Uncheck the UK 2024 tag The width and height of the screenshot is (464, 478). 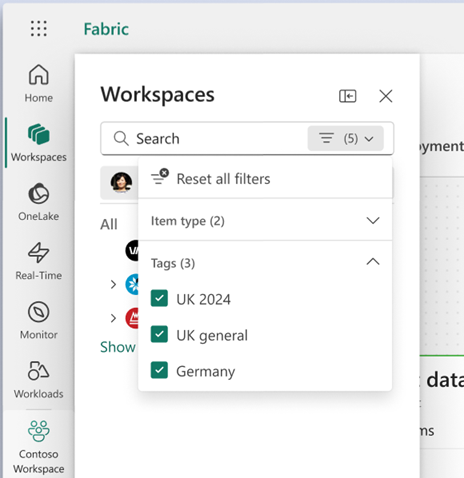tap(159, 298)
